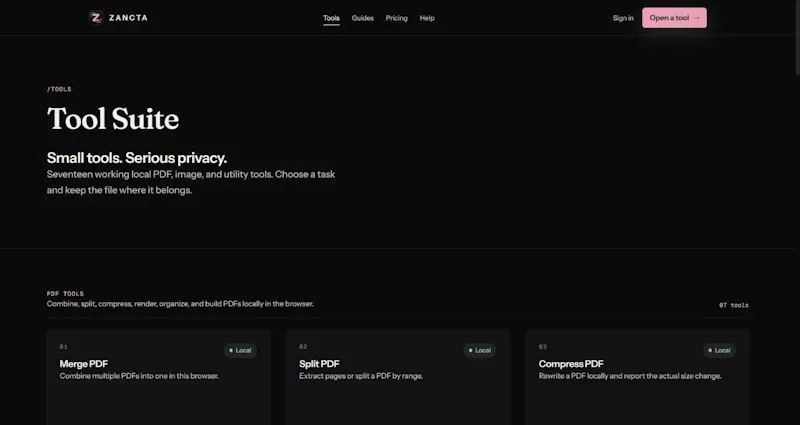The image size is (800, 425).
Task: Click the 01 number on Merge PDF card
Action: click(63, 347)
